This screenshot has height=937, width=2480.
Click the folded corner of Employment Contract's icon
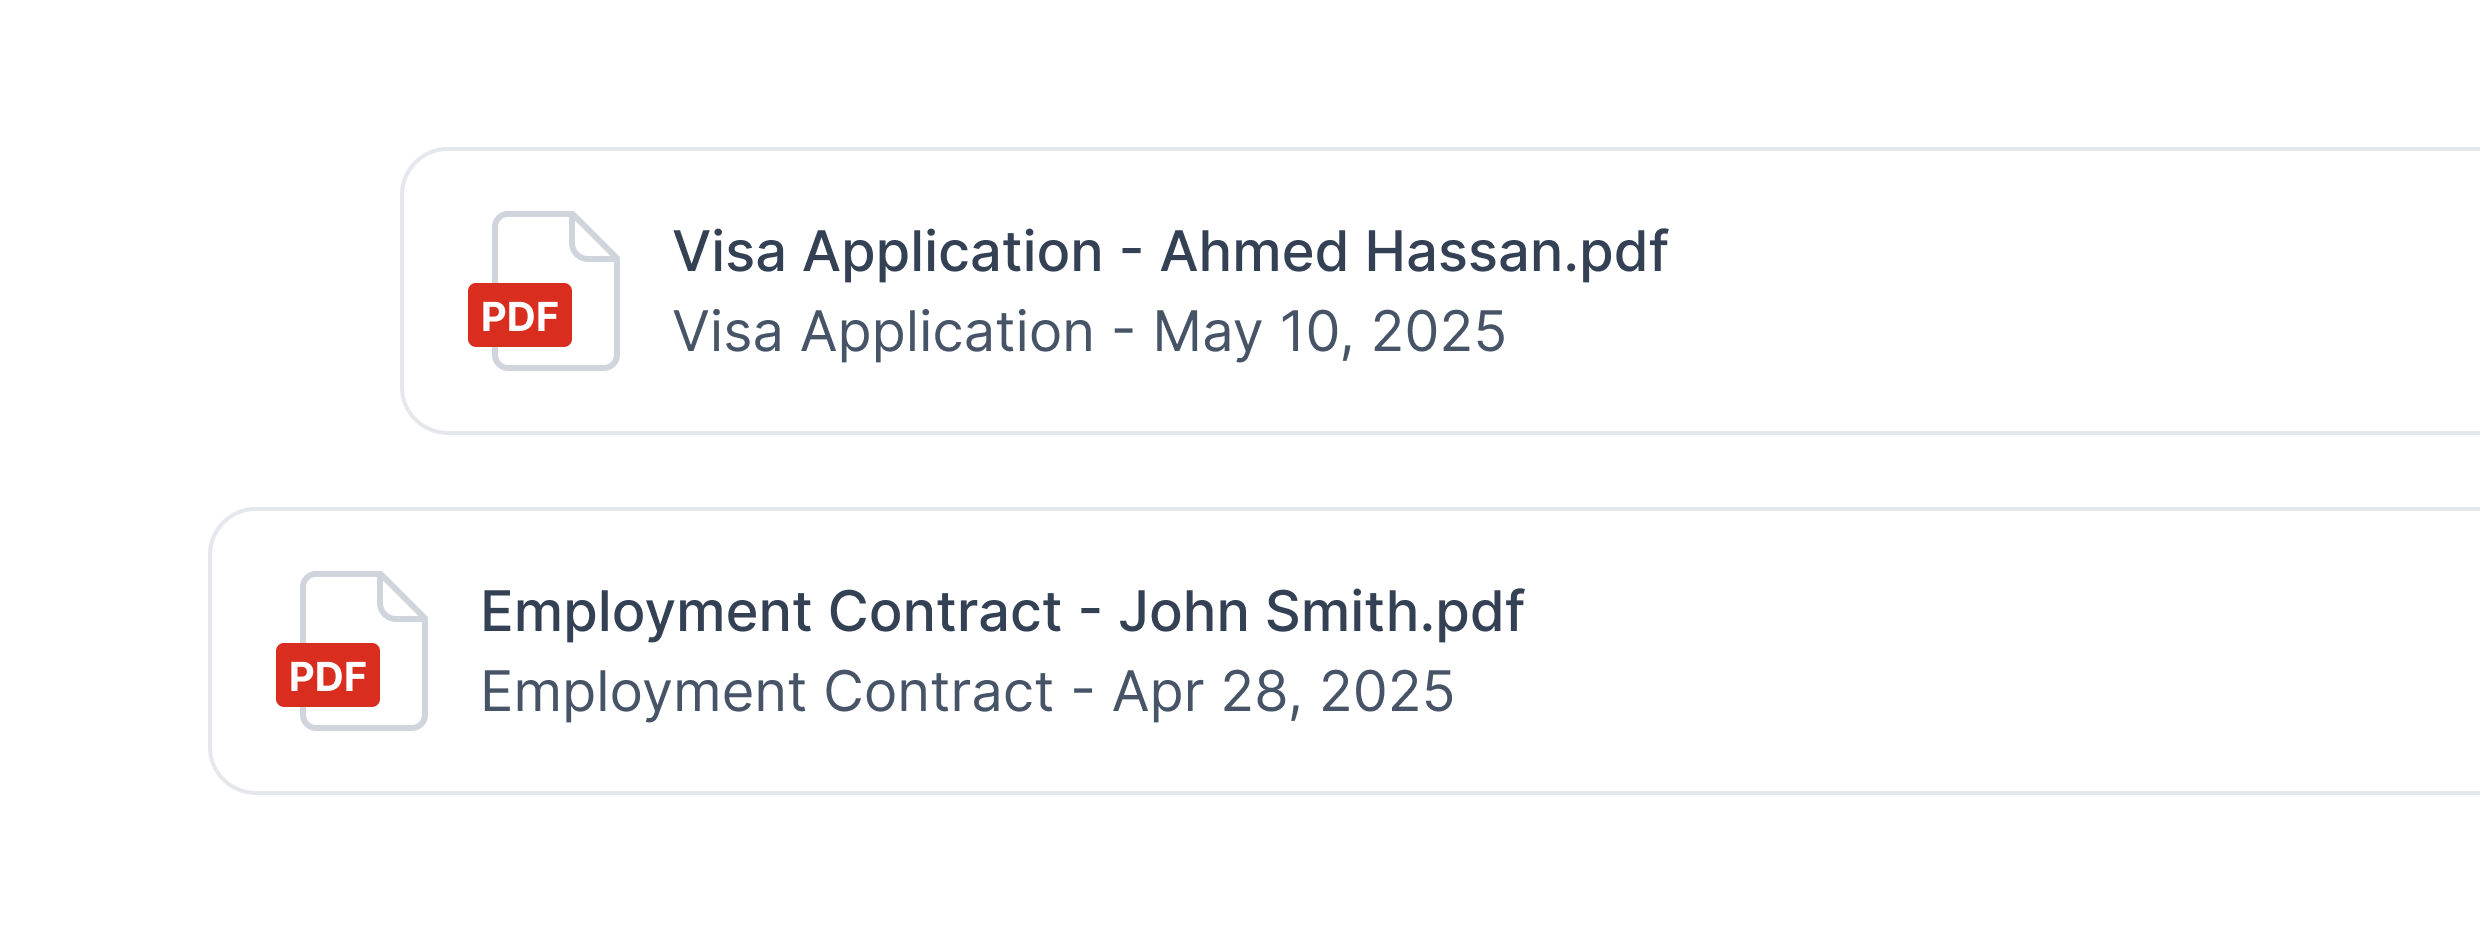coord(402,596)
